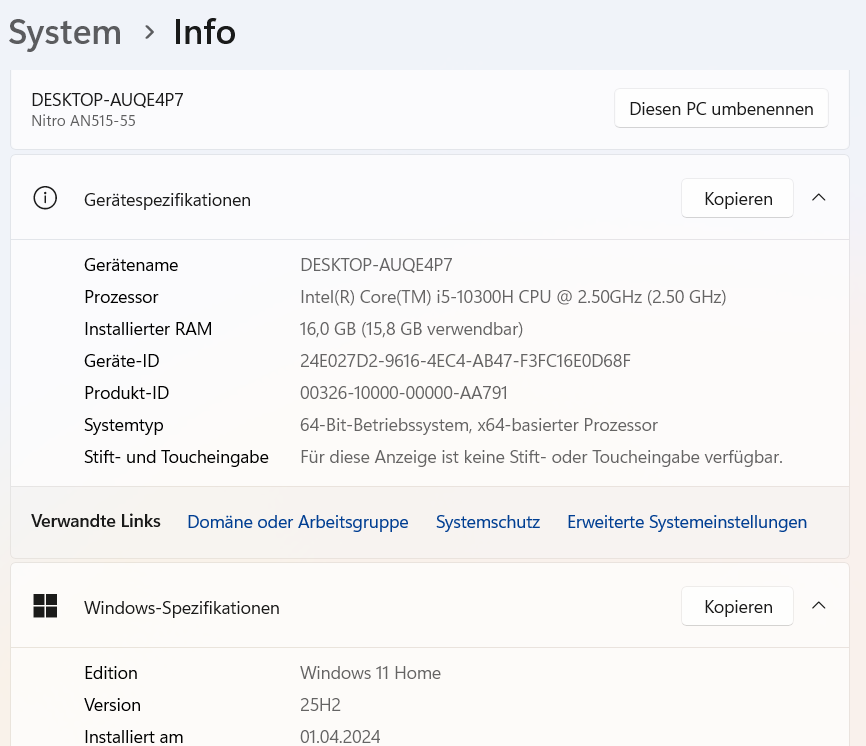The width and height of the screenshot is (866, 746).
Task: Click the Edition label
Action: tap(110, 673)
